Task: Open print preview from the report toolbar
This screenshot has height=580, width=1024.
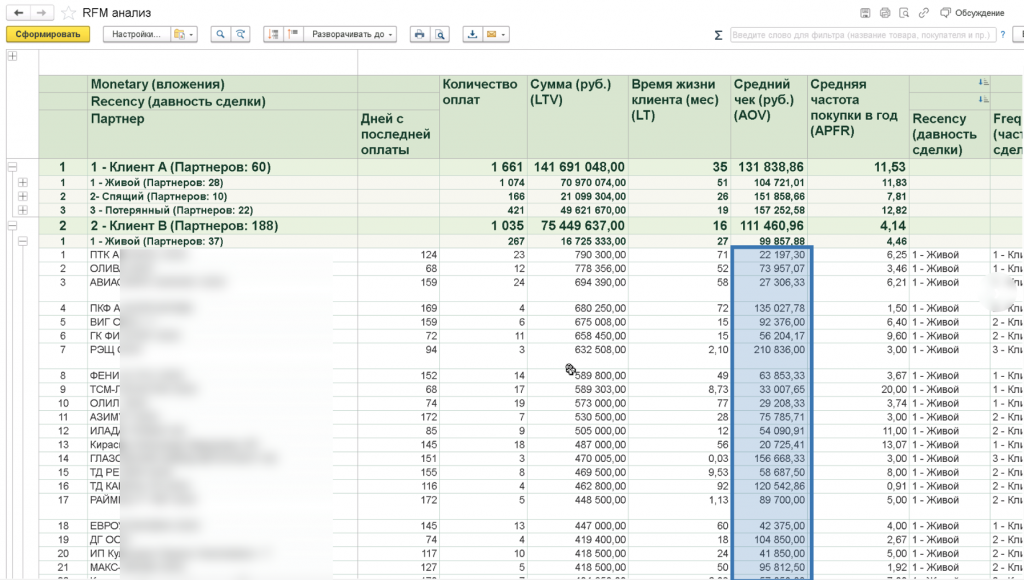Action: point(440,34)
